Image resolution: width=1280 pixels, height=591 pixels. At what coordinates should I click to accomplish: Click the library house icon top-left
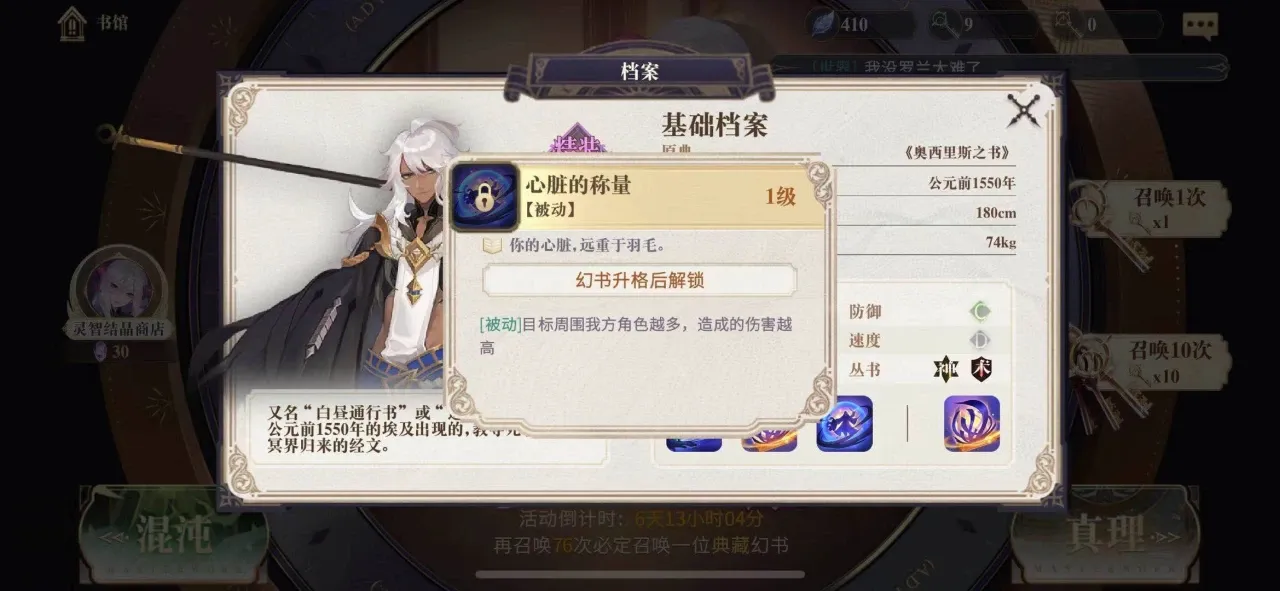pyautogui.click(x=72, y=24)
